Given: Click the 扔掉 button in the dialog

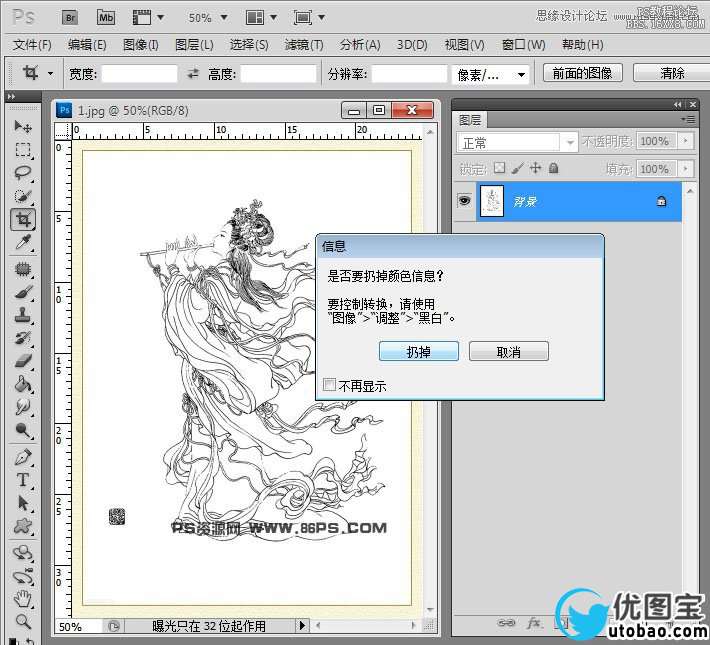Looking at the screenshot, I should tap(419, 352).
